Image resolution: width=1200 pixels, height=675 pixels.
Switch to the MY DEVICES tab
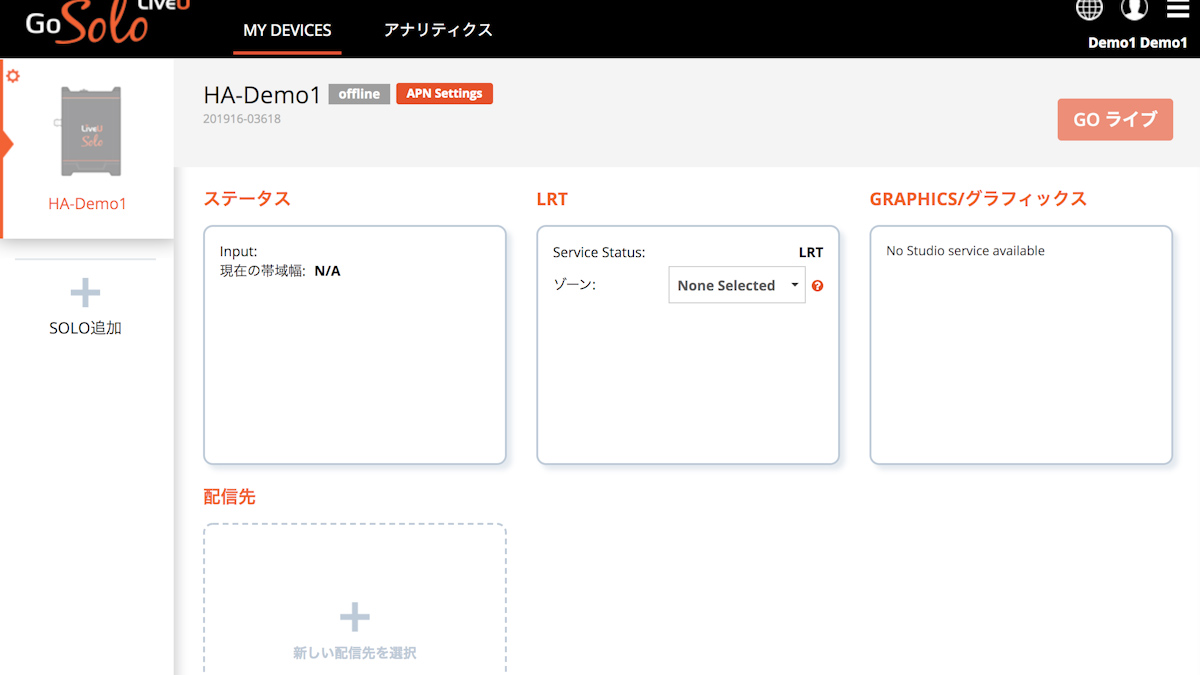[x=287, y=30]
